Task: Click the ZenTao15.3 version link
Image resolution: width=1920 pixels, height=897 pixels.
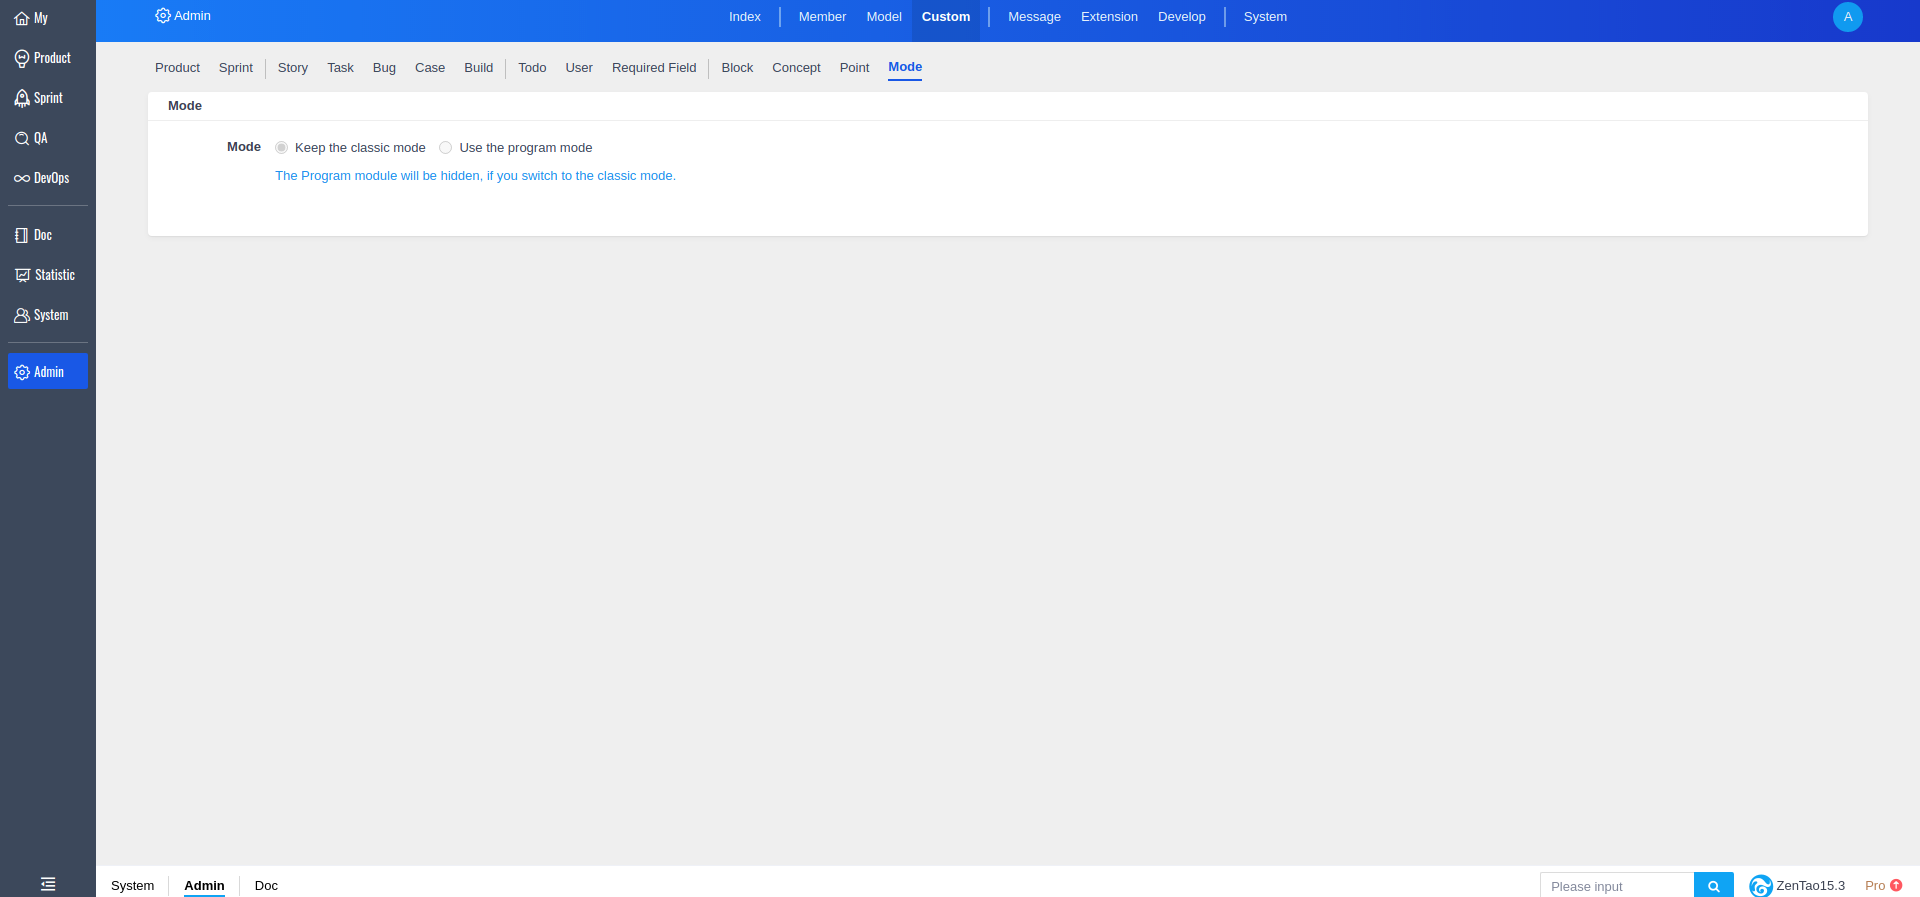Action: (1809, 886)
